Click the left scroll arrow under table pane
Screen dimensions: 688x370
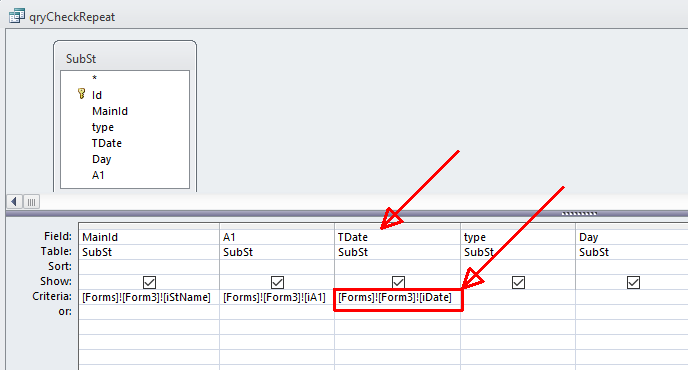(14, 202)
